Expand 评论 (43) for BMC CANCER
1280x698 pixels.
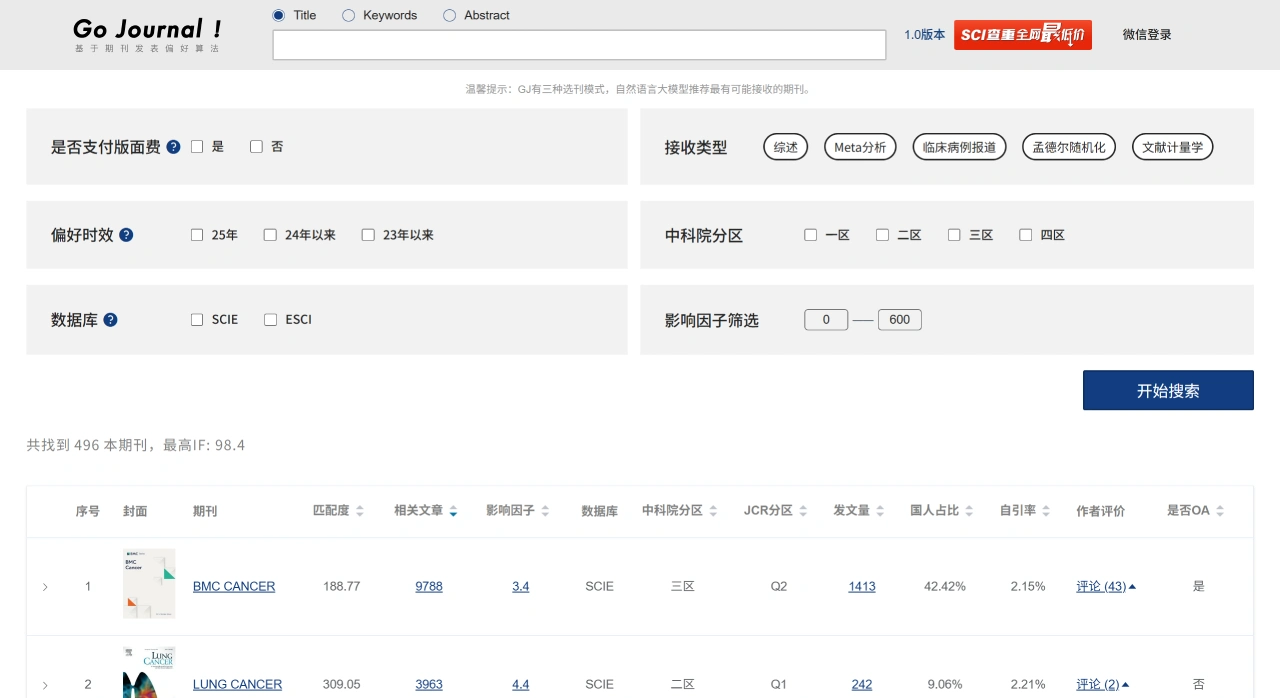[x=1106, y=587]
